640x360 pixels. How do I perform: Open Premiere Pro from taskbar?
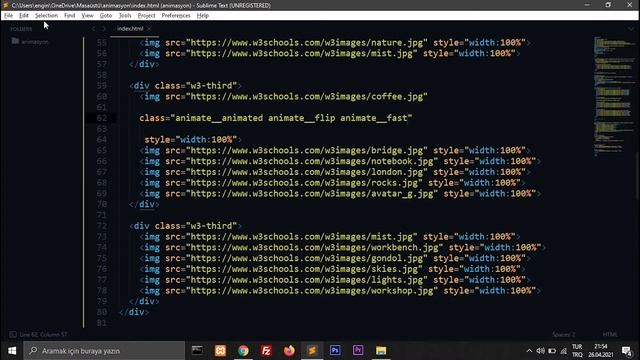coord(358,351)
